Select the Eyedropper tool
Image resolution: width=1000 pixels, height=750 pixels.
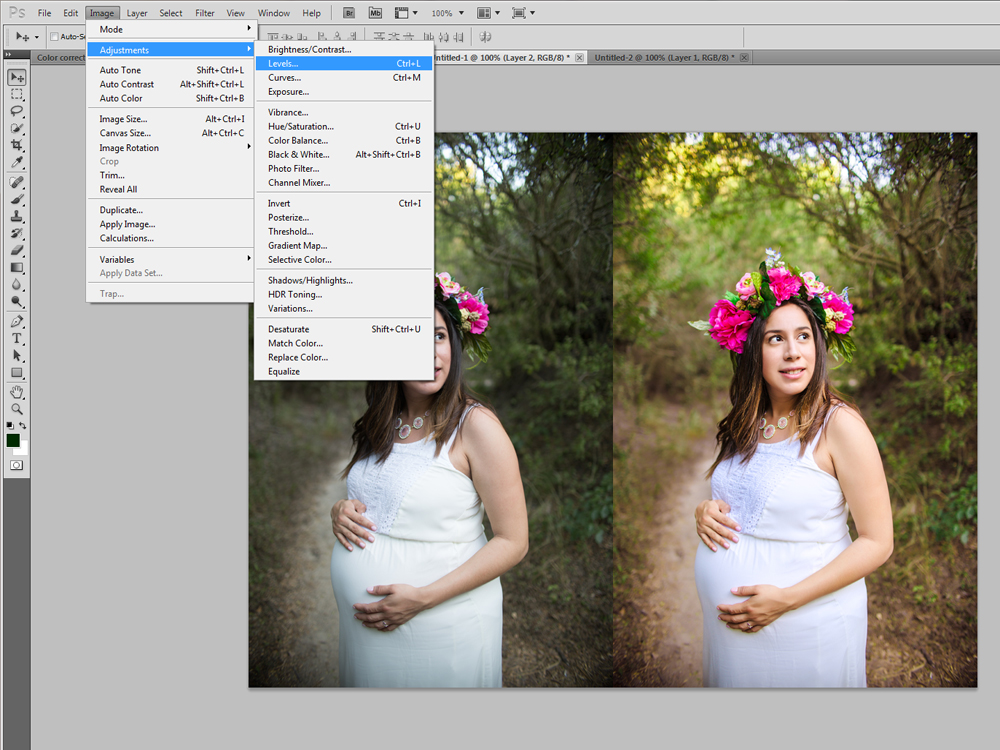pos(17,162)
